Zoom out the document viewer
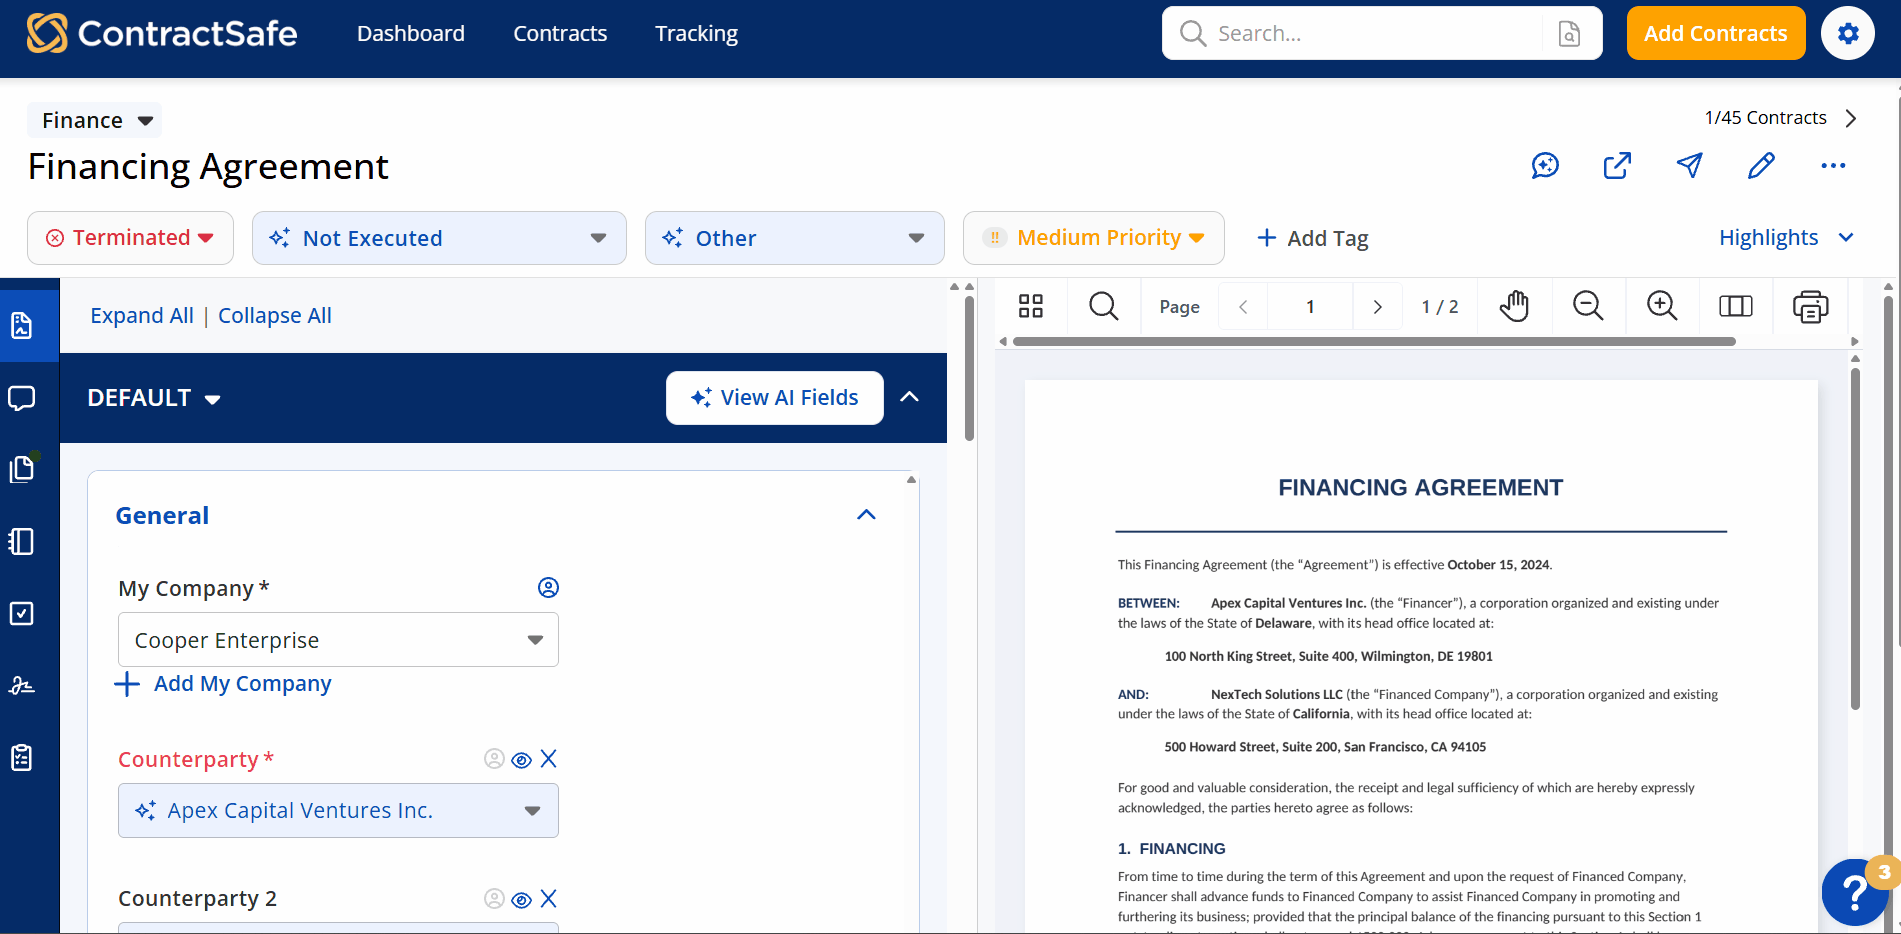The height and width of the screenshot is (934, 1901). (x=1588, y=306)
